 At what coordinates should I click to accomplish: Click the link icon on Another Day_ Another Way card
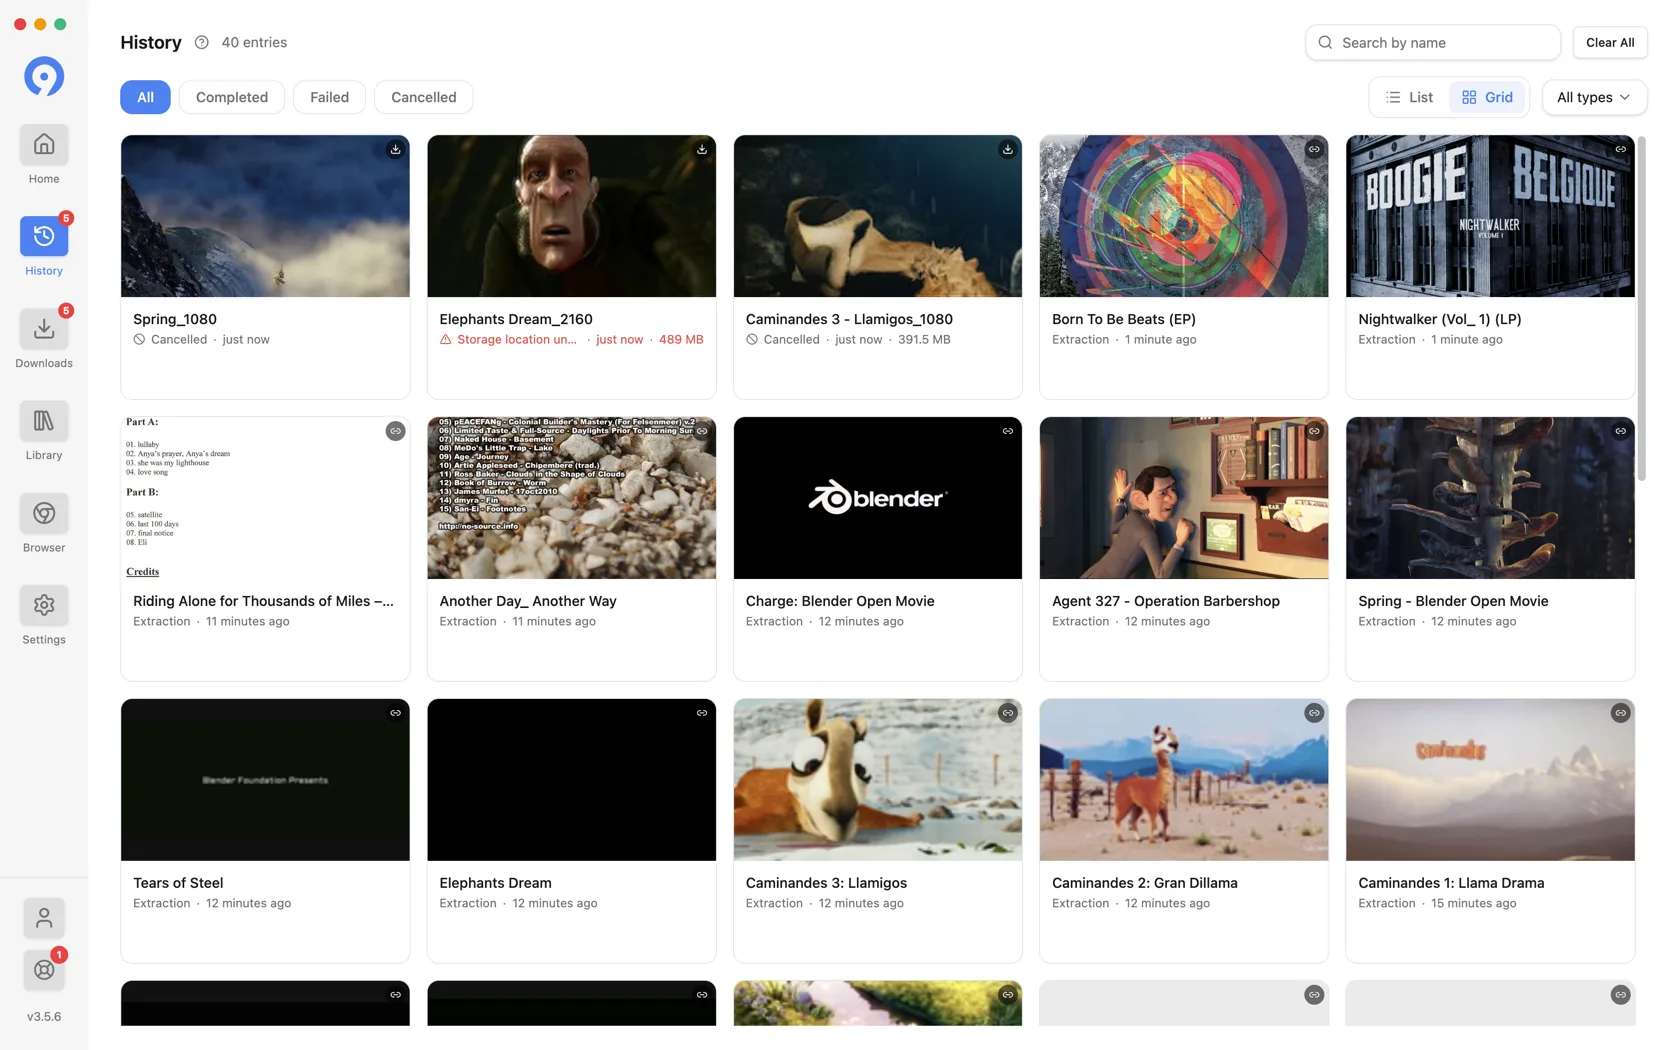702,431
